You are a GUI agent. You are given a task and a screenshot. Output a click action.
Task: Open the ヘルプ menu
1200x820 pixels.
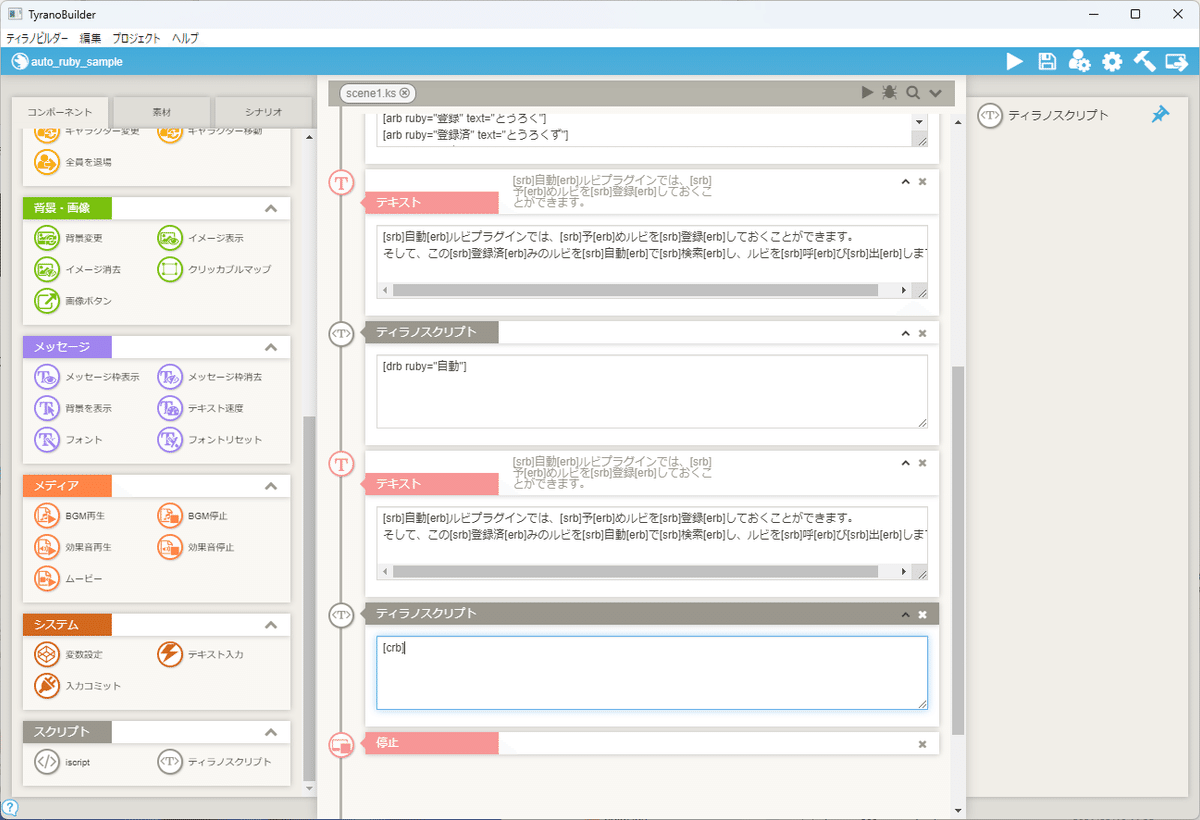185,38
